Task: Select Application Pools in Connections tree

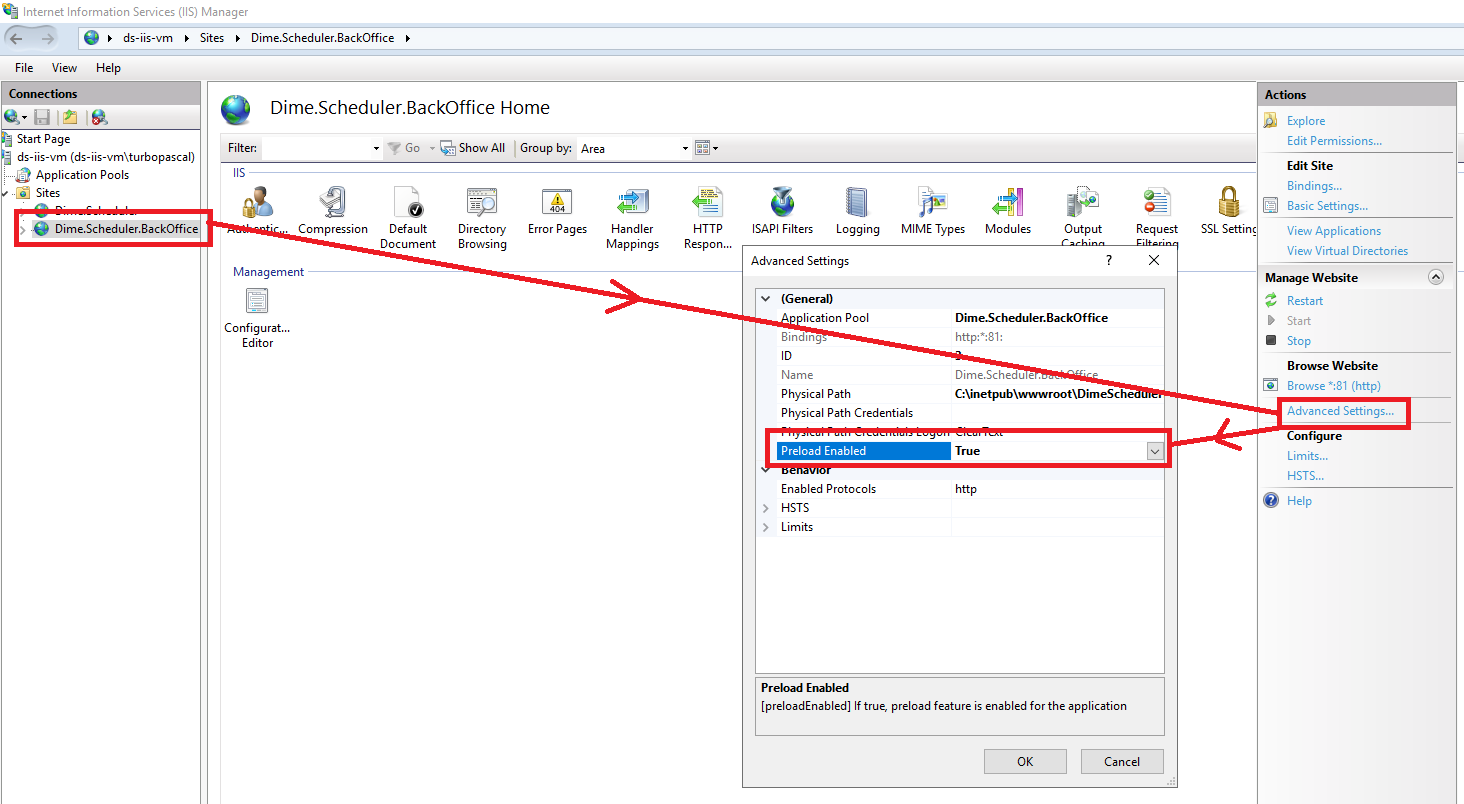Action: (82, 175)
